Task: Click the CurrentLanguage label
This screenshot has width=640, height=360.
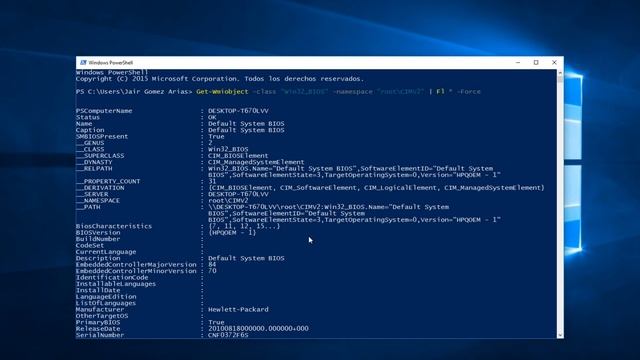Action: (106, 252)
